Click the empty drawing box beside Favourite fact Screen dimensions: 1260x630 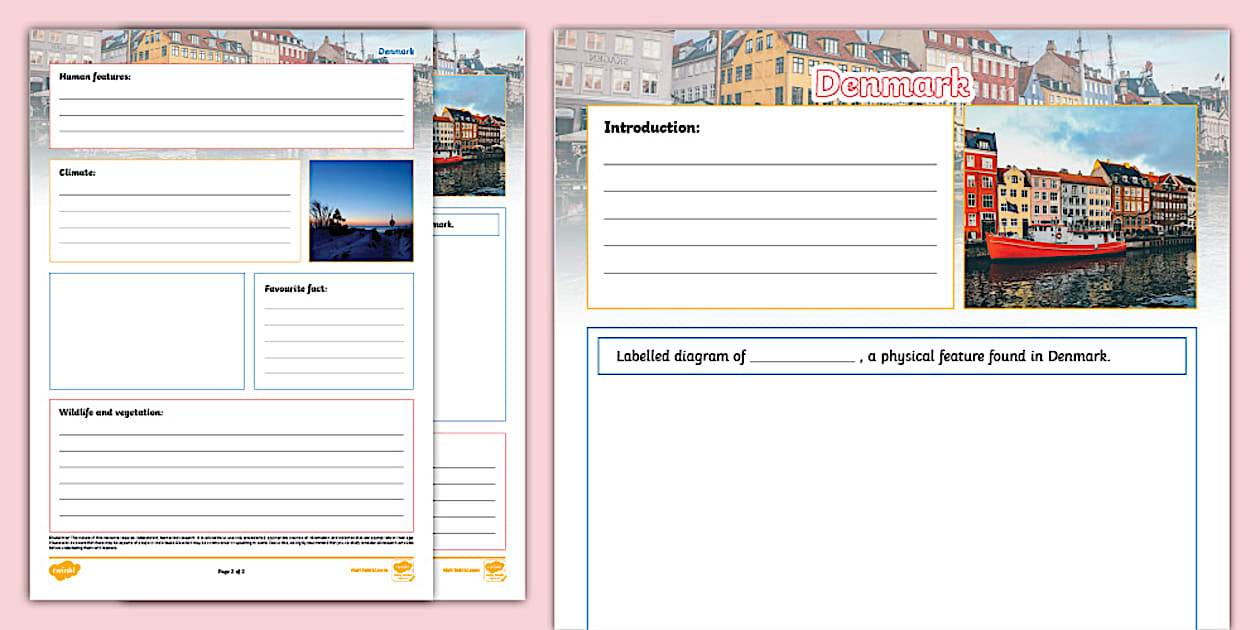point(147,331)
